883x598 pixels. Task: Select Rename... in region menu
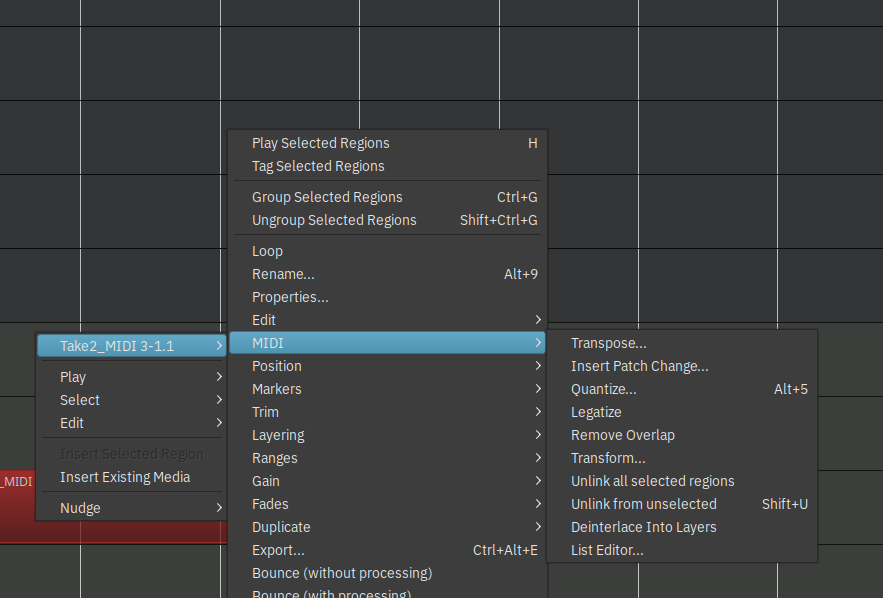(283, 274)
